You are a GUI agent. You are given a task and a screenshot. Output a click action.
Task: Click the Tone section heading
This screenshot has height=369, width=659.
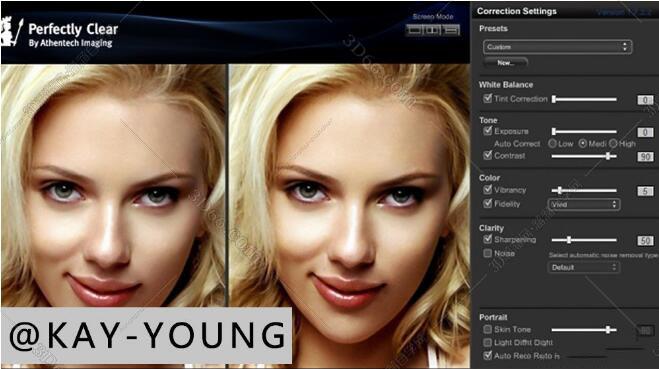pos(488,120)
